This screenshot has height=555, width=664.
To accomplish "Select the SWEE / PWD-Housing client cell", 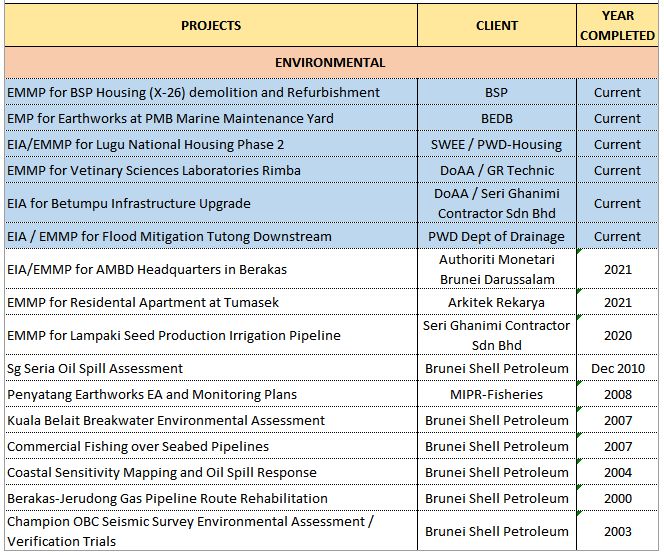I will pos(496,144).
